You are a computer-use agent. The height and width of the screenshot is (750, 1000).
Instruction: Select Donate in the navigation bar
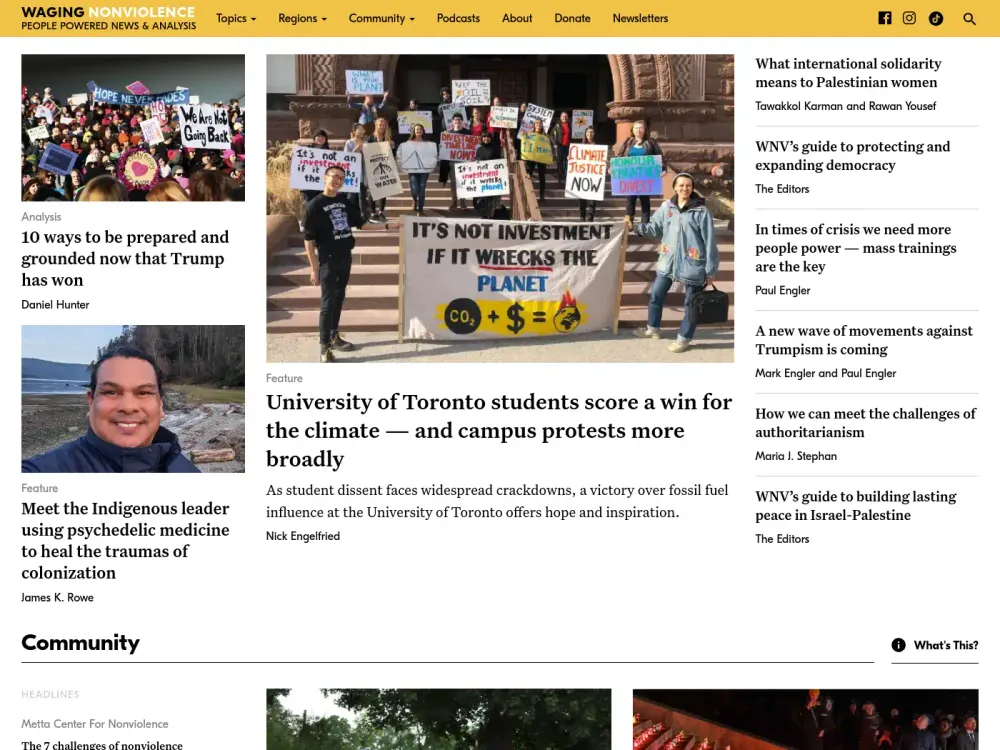pyautogui.click(x=572, y=18)
